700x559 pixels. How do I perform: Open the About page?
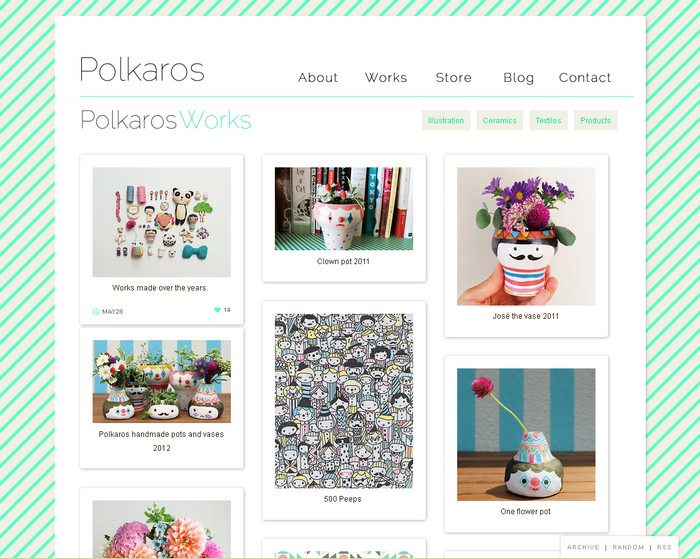[318, 78]
